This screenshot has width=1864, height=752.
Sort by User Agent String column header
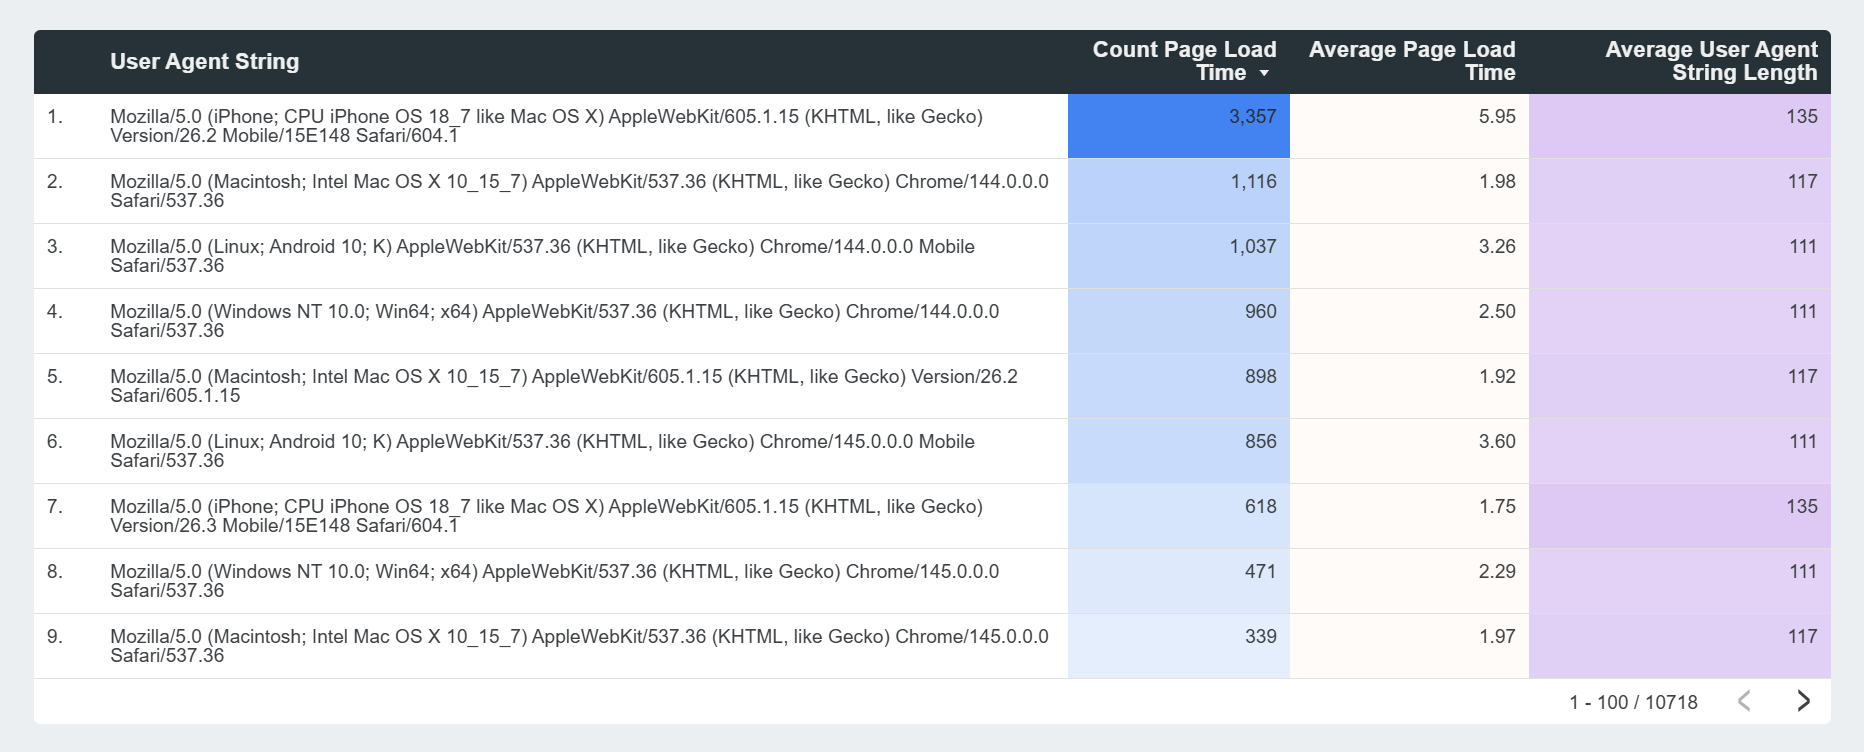pos(204,61)
